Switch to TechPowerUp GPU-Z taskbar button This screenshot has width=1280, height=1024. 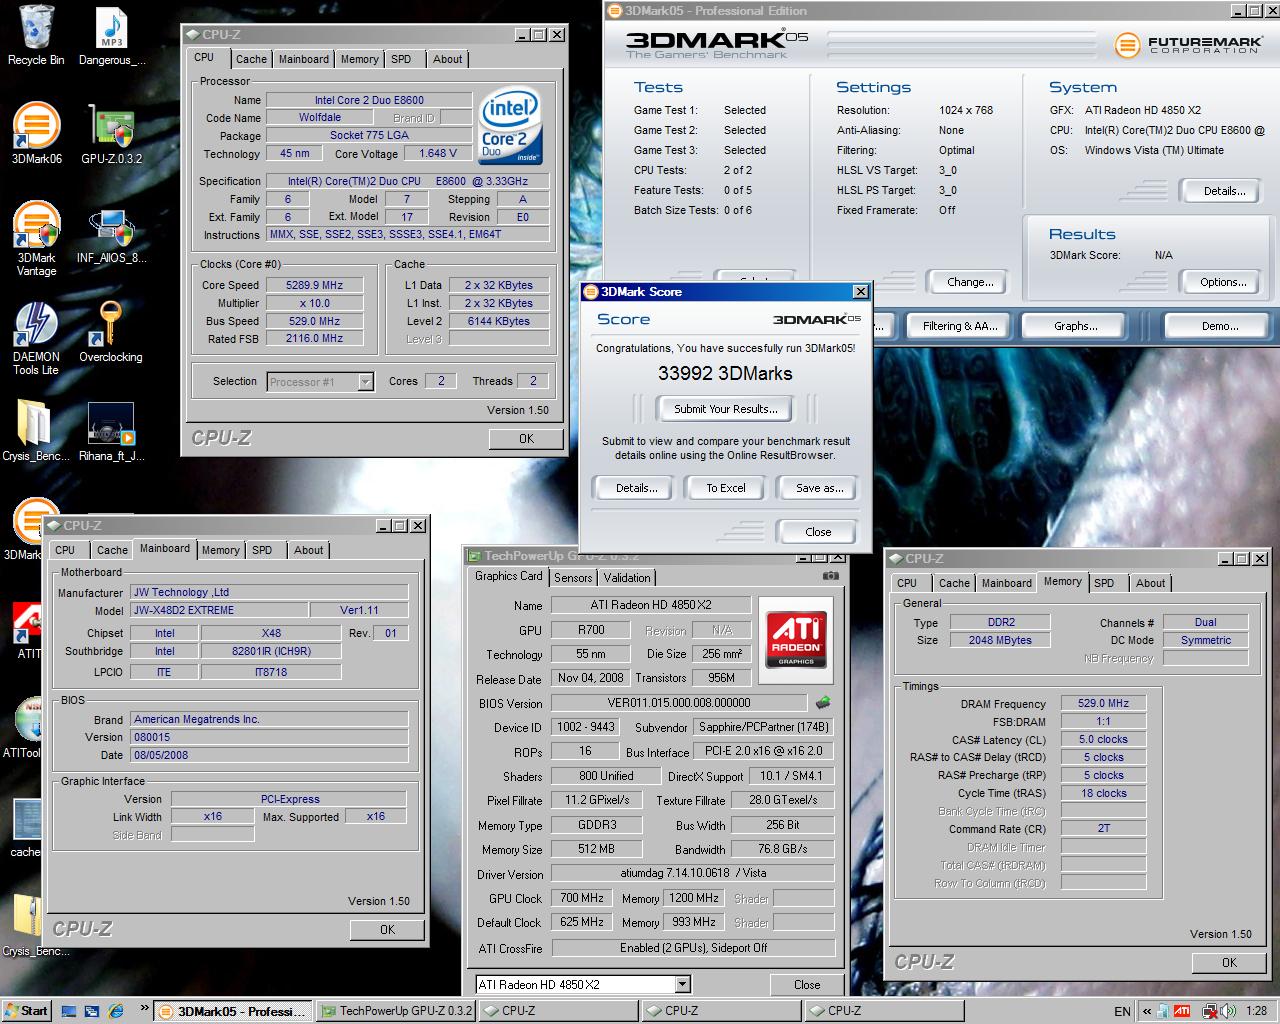click(x=396, y=1011)
